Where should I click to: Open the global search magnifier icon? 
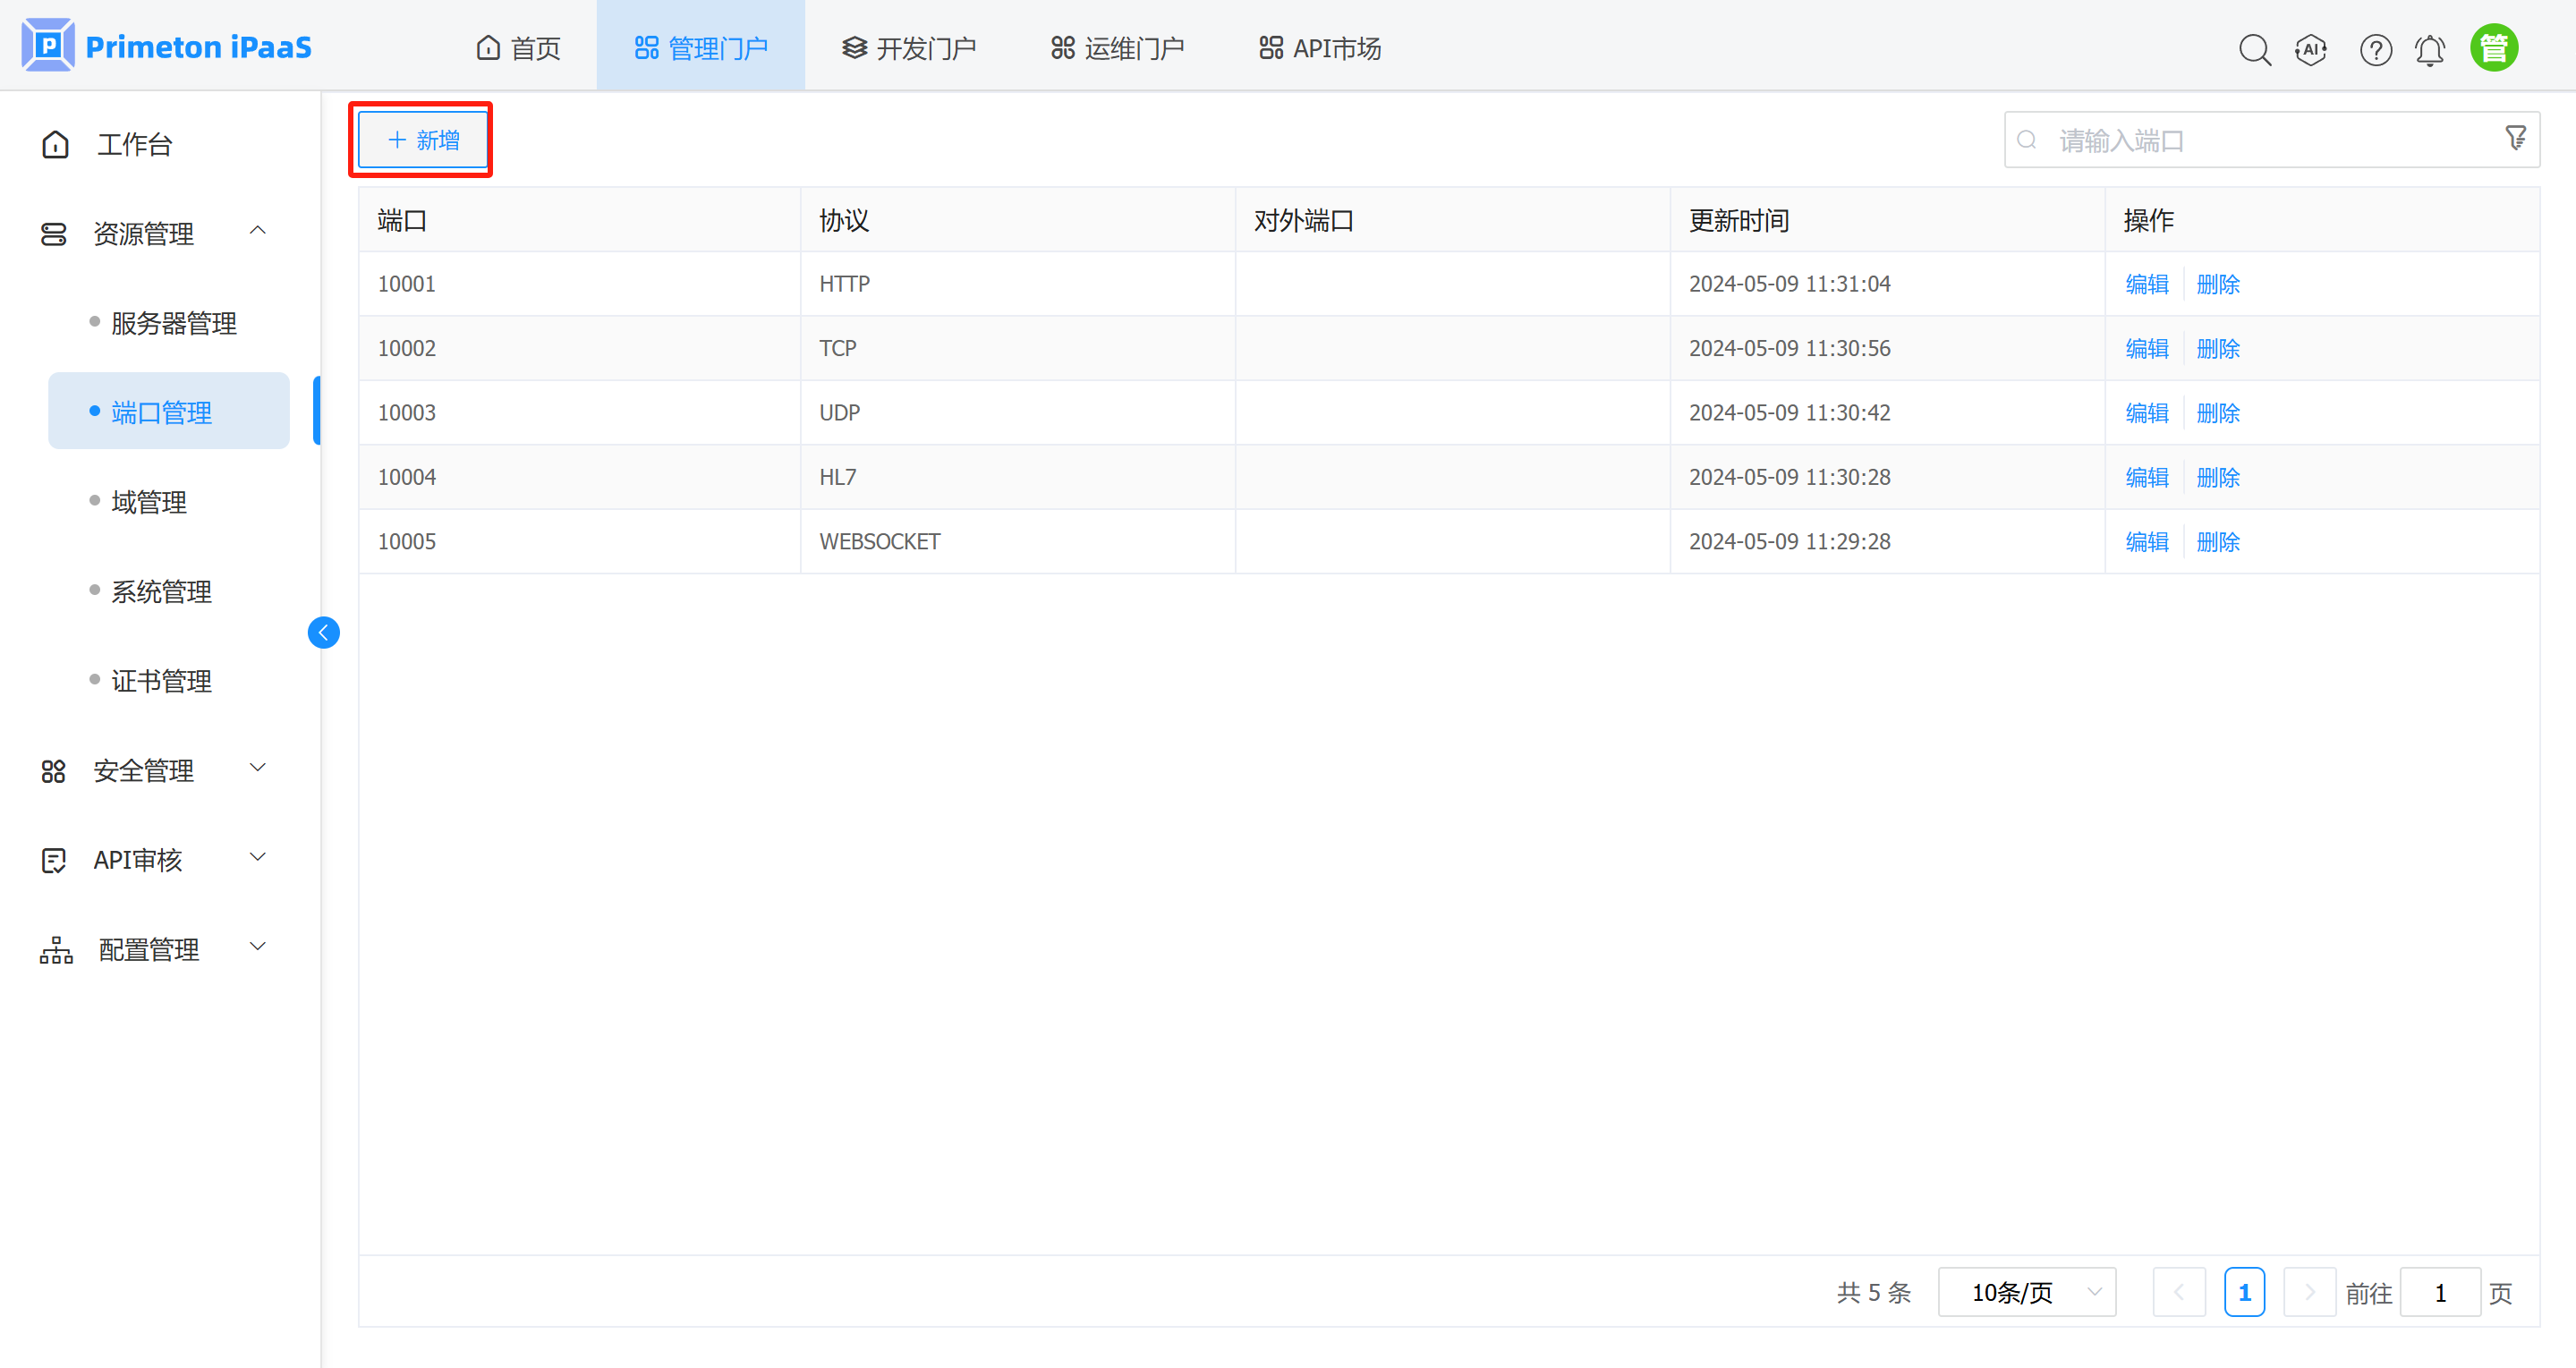click(2255, 49)
